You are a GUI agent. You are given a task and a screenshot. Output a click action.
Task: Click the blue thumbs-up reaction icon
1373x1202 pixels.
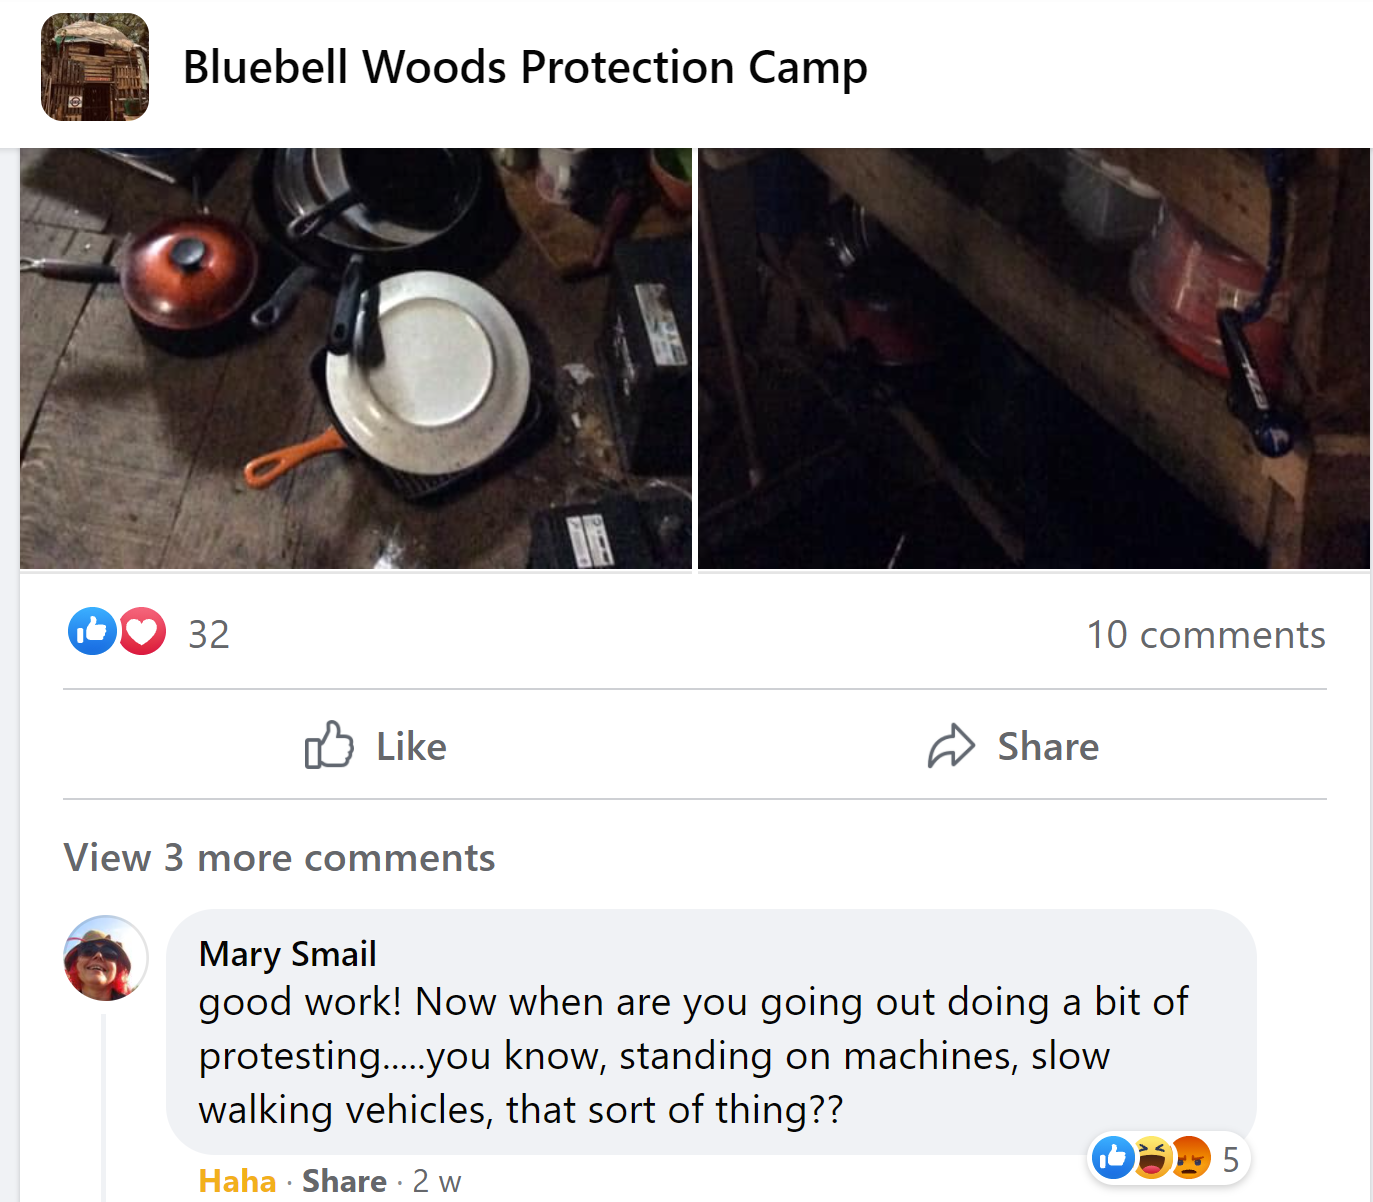tap(92, 632)
